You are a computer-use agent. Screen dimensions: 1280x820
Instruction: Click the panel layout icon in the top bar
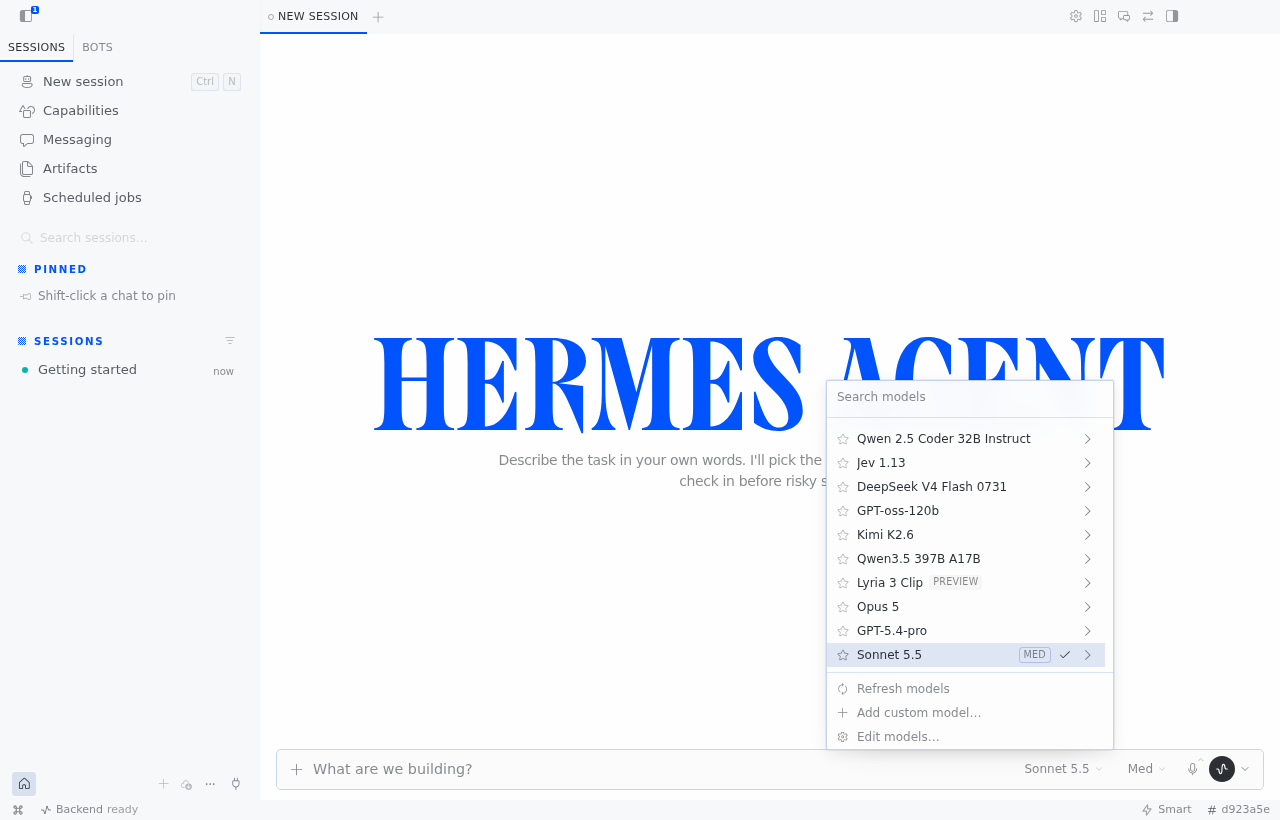[1100, 16]
